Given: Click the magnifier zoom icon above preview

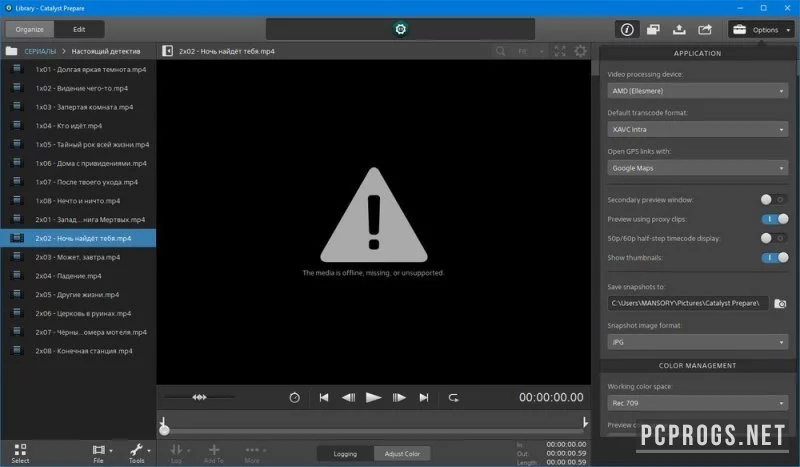Looking at the screenshot, I should 501,51.
